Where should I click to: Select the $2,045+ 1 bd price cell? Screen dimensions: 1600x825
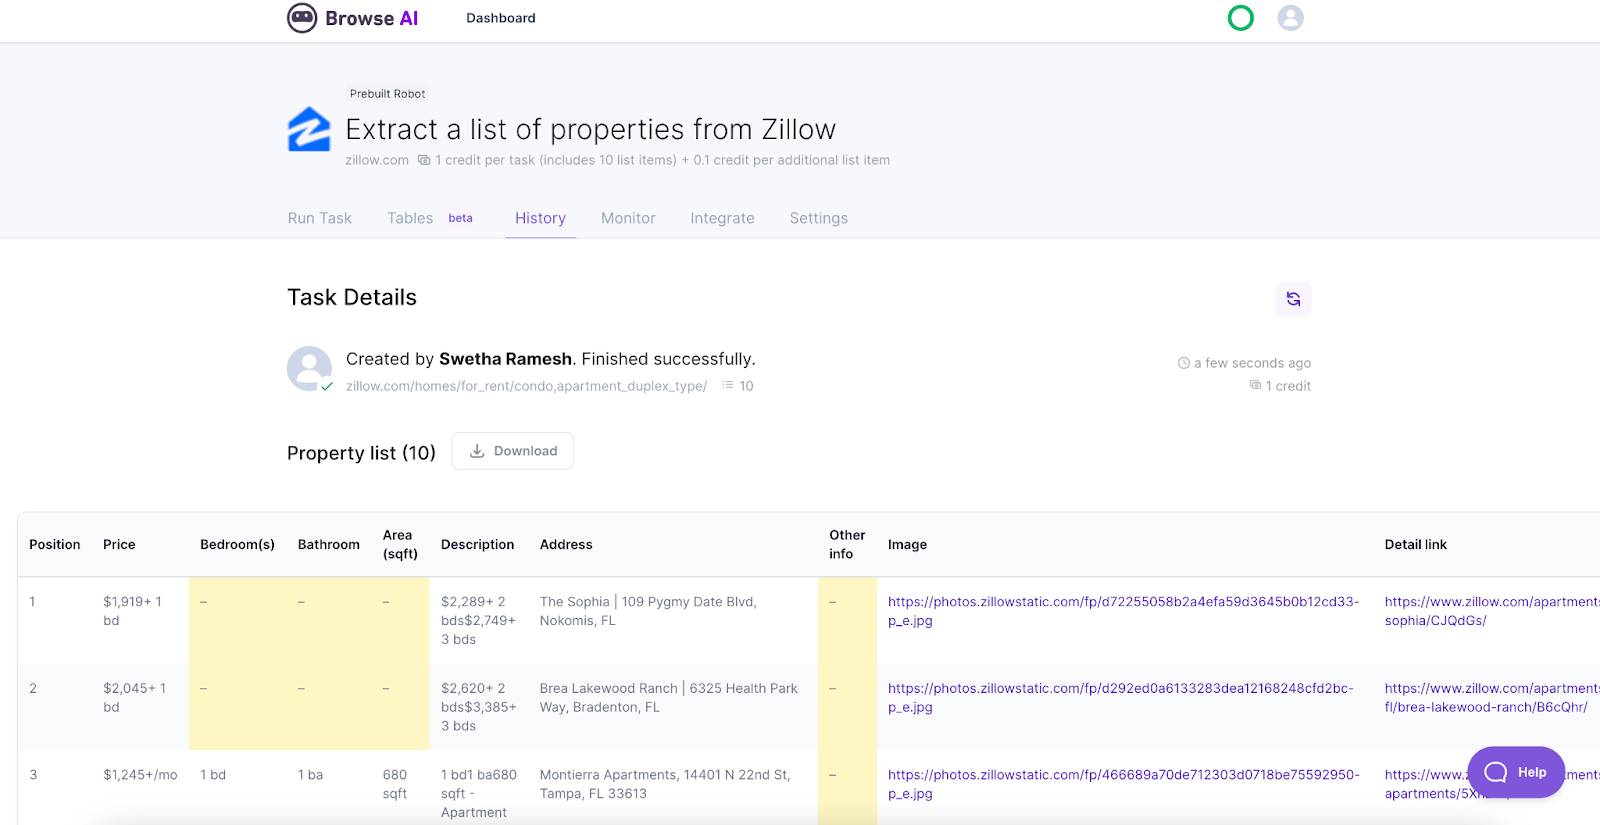[135, 698]
